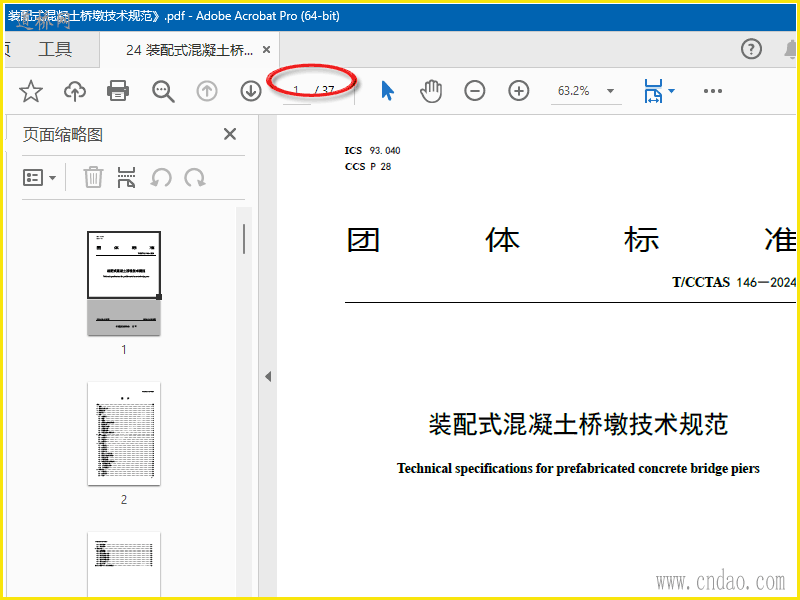This screenshot has height=600, width=800.
Task: Choose the selection arrow tool
Action: click(x=388, y=91)
